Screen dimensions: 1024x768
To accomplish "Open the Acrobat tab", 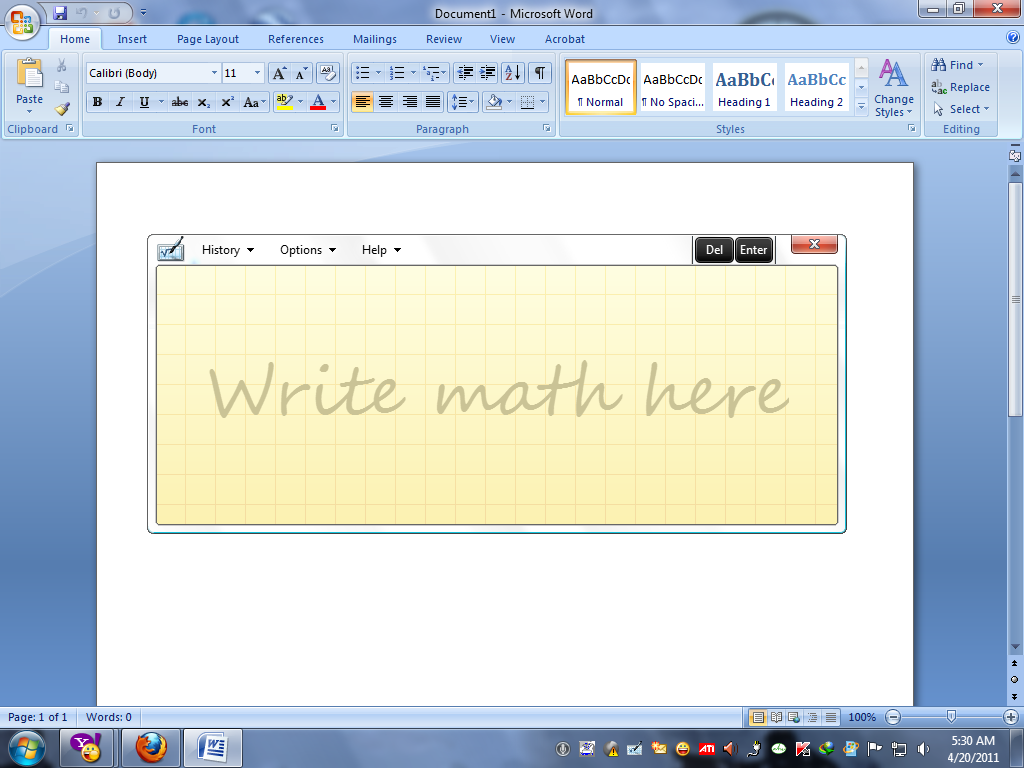I will click(565, 39).
